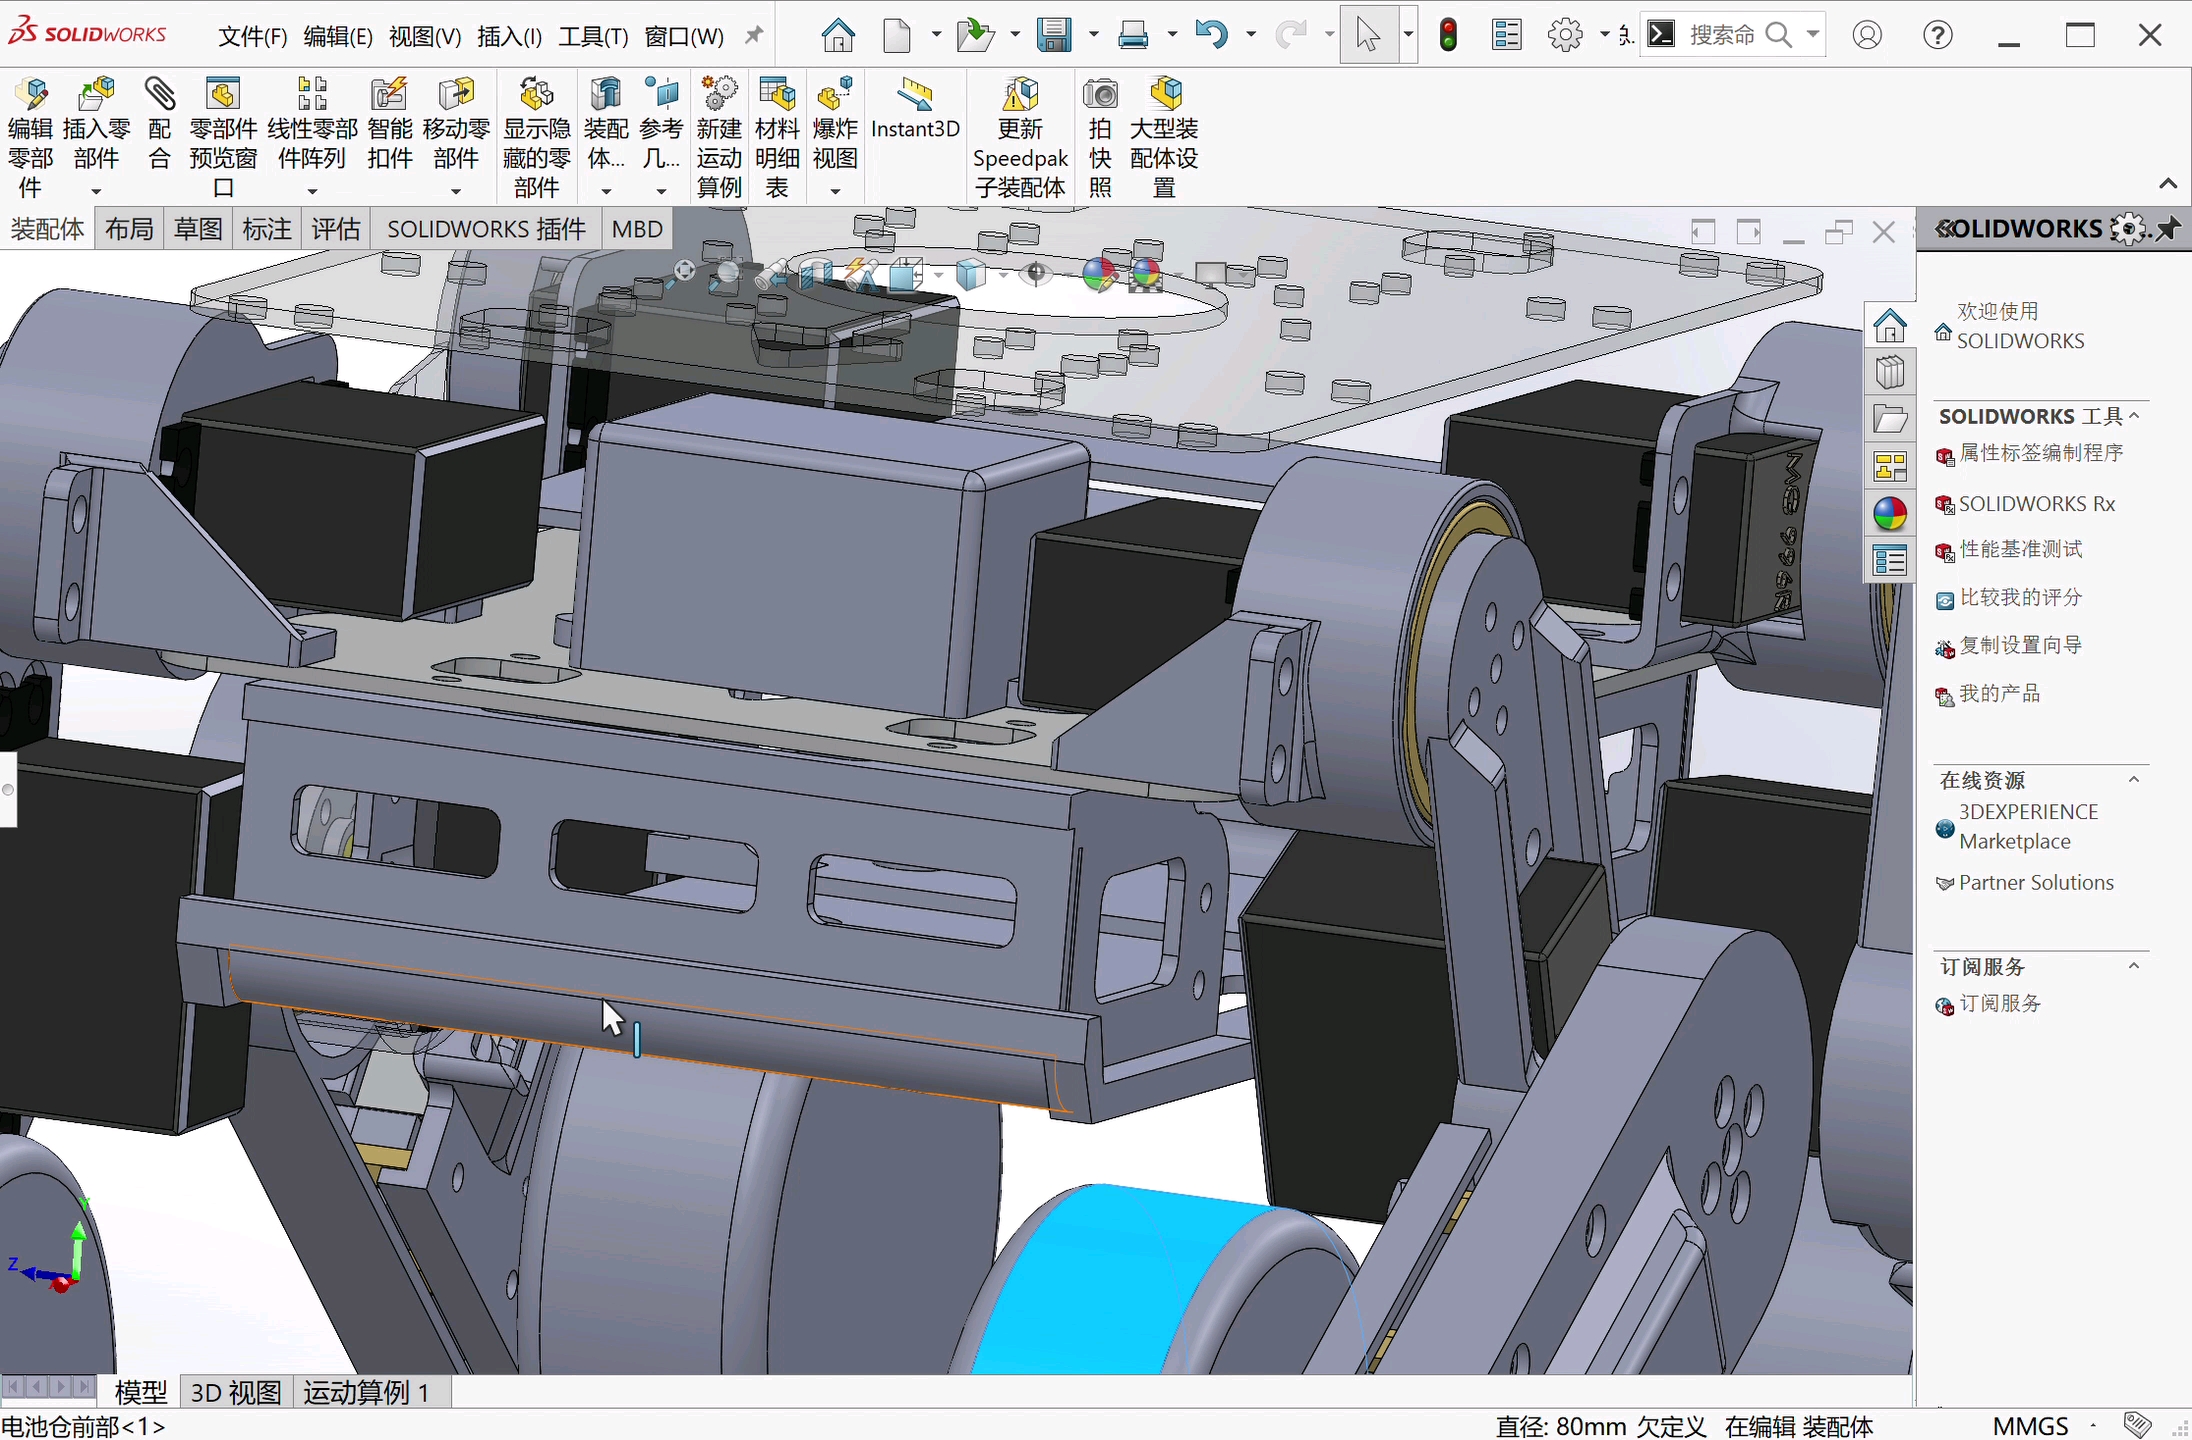Click the Rebuild traffic light icon
The image size is (2192, 1440).
click(x=1448, y=36)
